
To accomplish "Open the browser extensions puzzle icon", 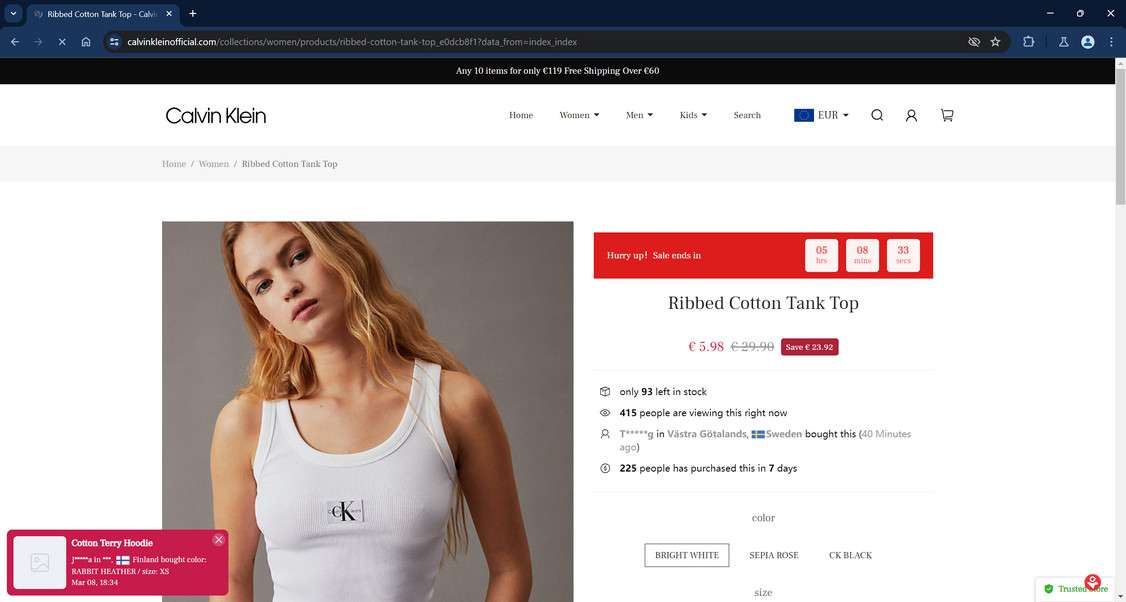I will tap(1028, 42).
